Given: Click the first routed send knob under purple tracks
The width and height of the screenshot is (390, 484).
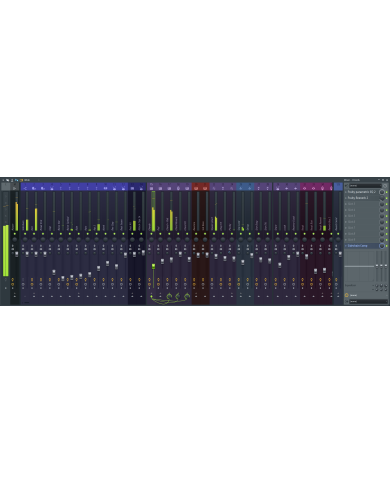Looking at the screenshot, I should [169, 296].
